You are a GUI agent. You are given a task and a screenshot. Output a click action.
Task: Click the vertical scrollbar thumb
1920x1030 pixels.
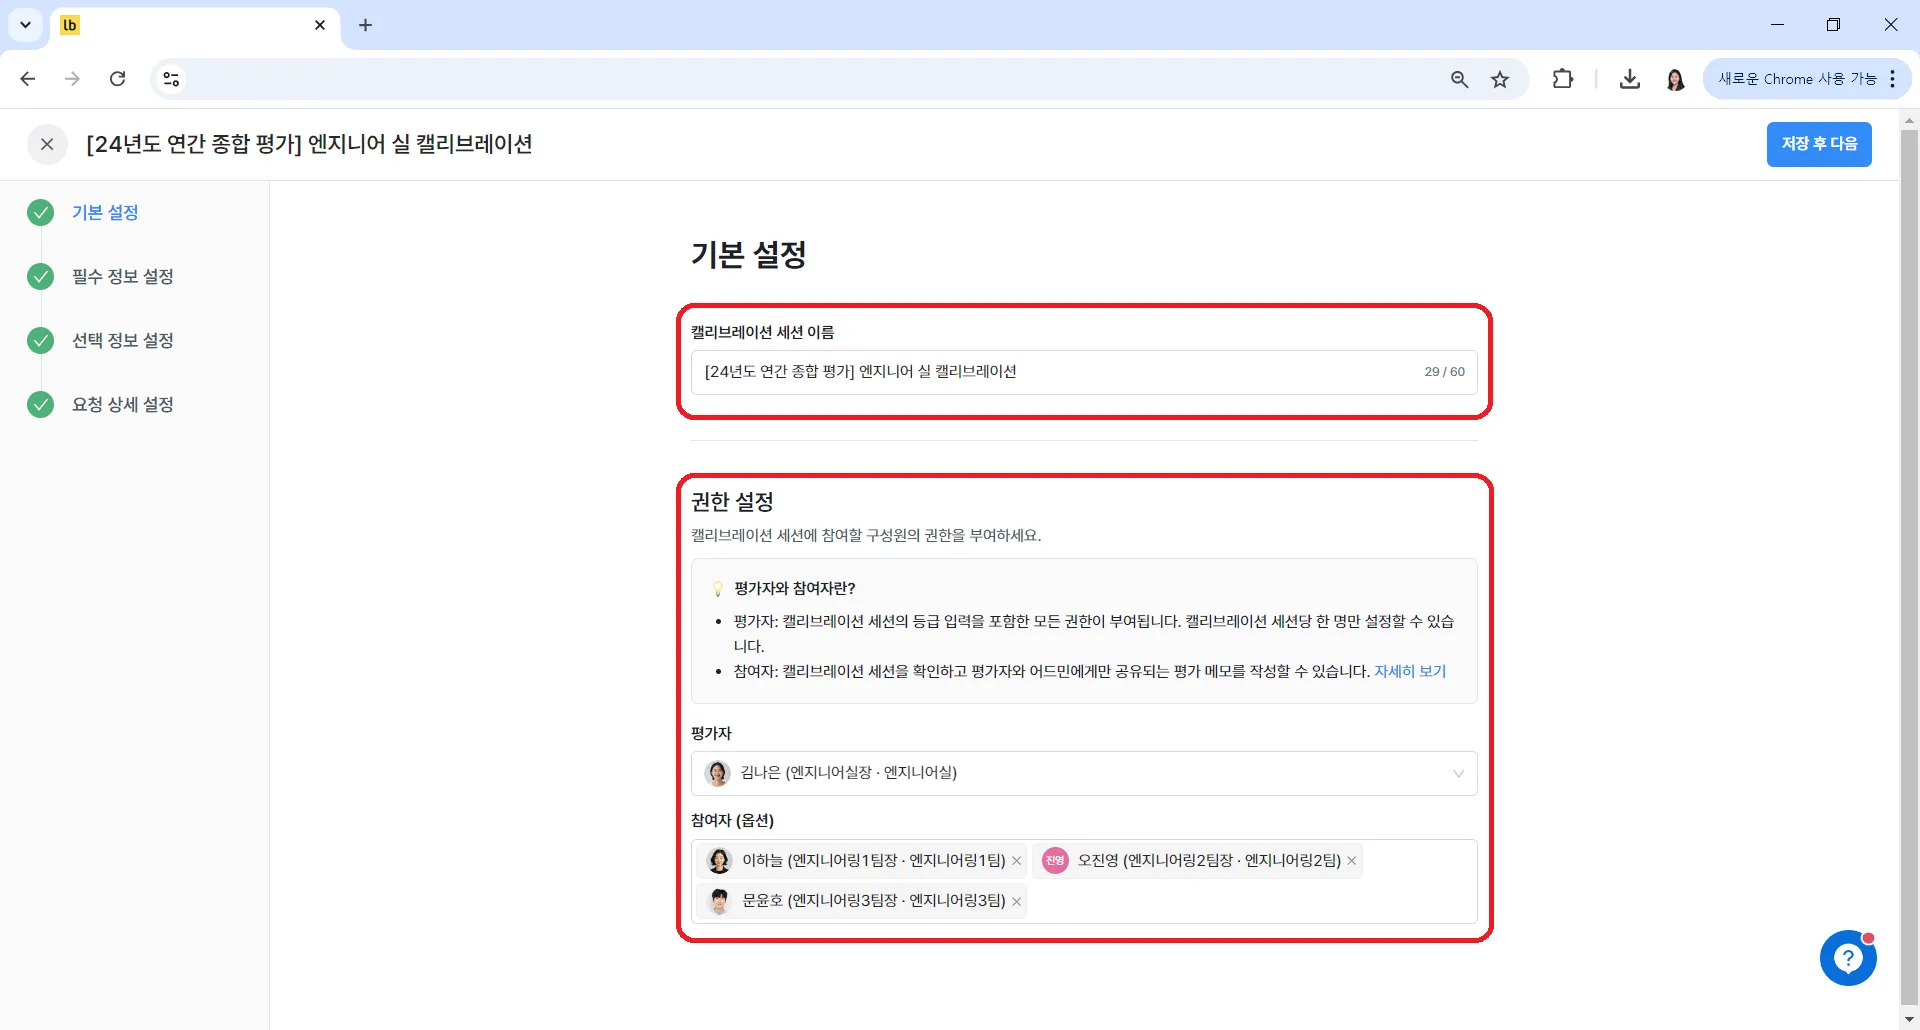1909,566
